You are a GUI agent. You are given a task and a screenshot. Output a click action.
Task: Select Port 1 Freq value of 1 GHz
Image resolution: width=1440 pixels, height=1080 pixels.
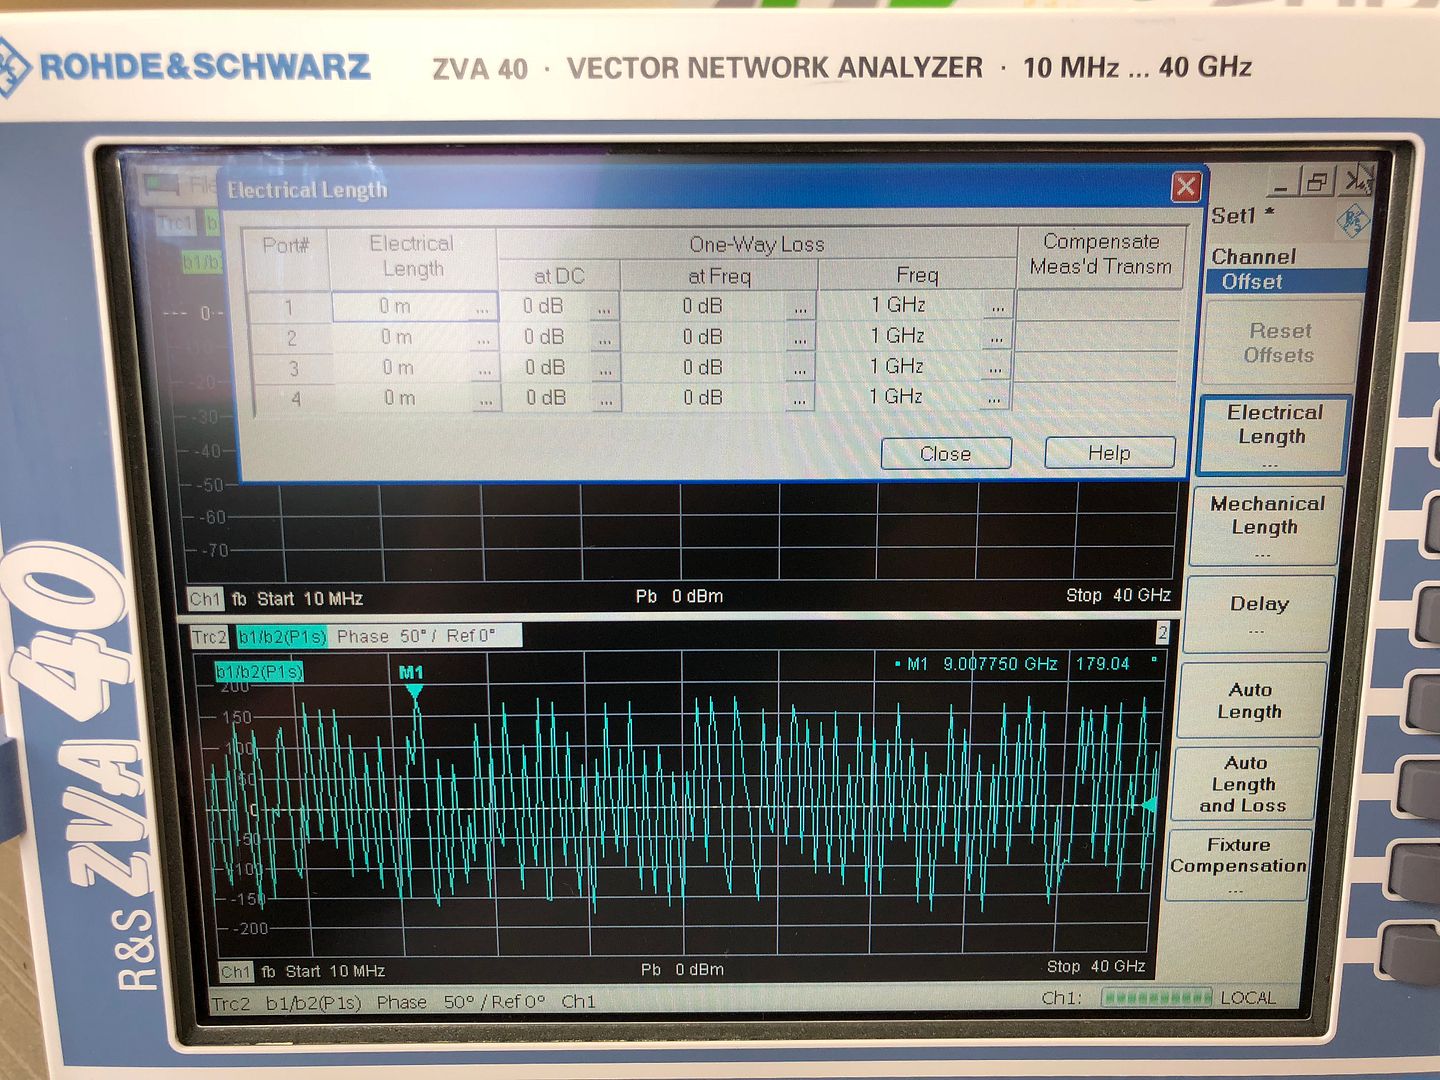899,304
